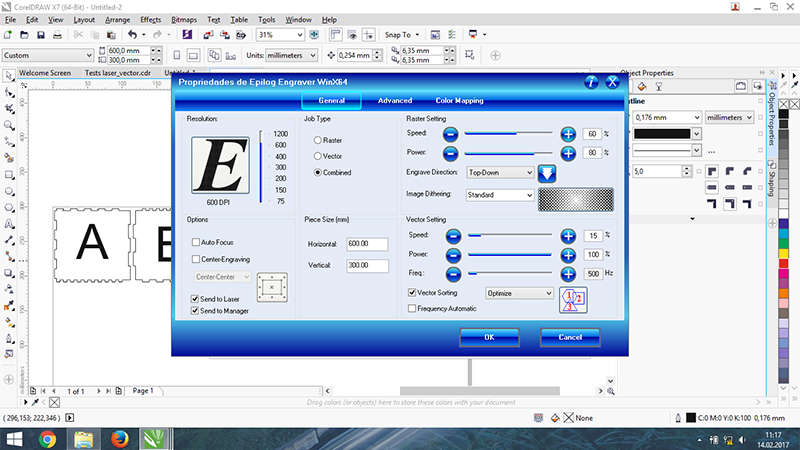Click the Horizontal piece size field
The image size is (800, 450).
(x=367, y=244)
